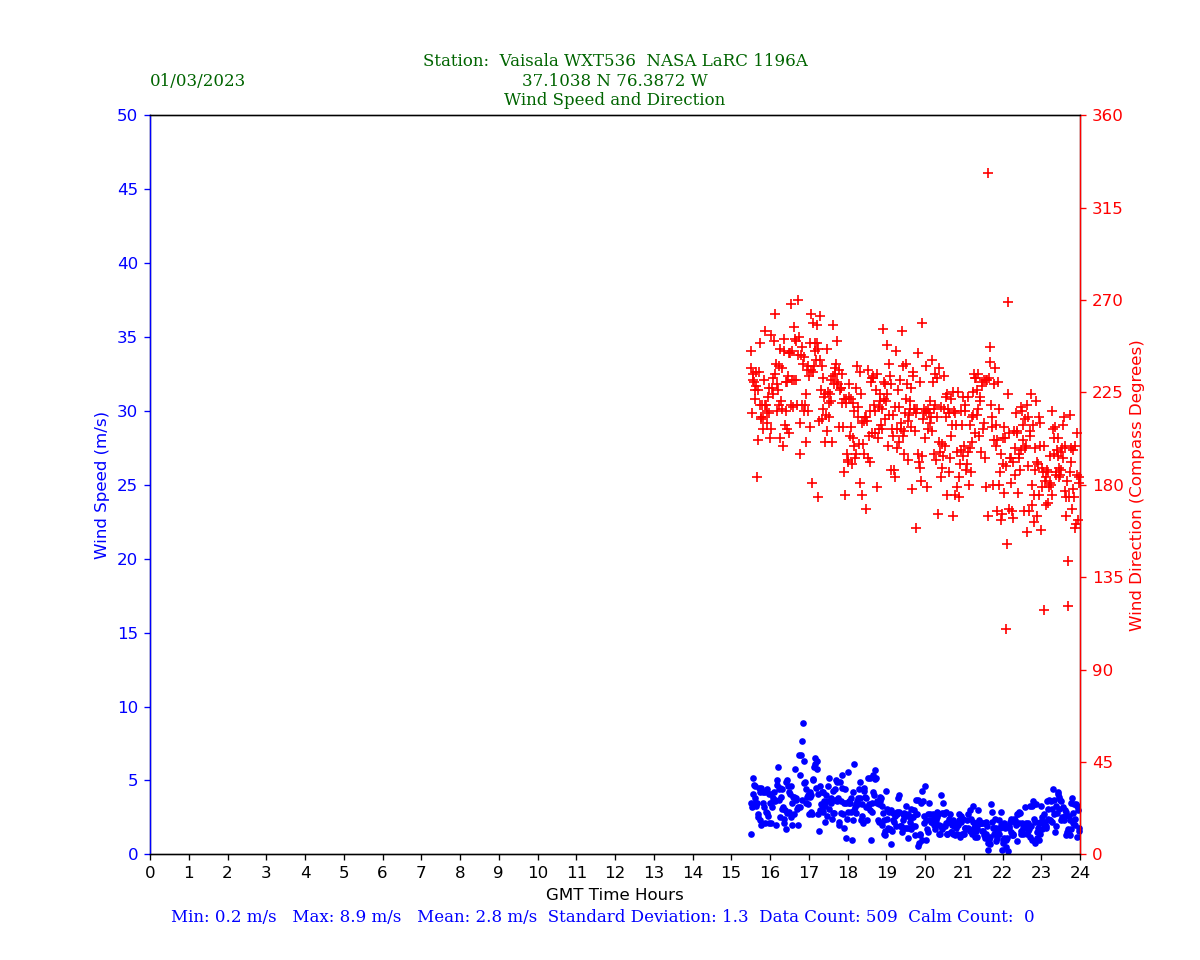Click the 180 tick on the direction axis
1200x960 pixels.
click(x=1106, y=485)
